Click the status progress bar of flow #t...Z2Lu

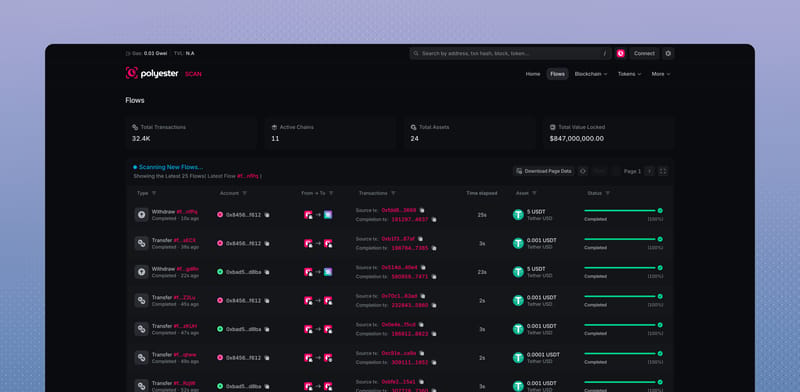click(619, 296)
